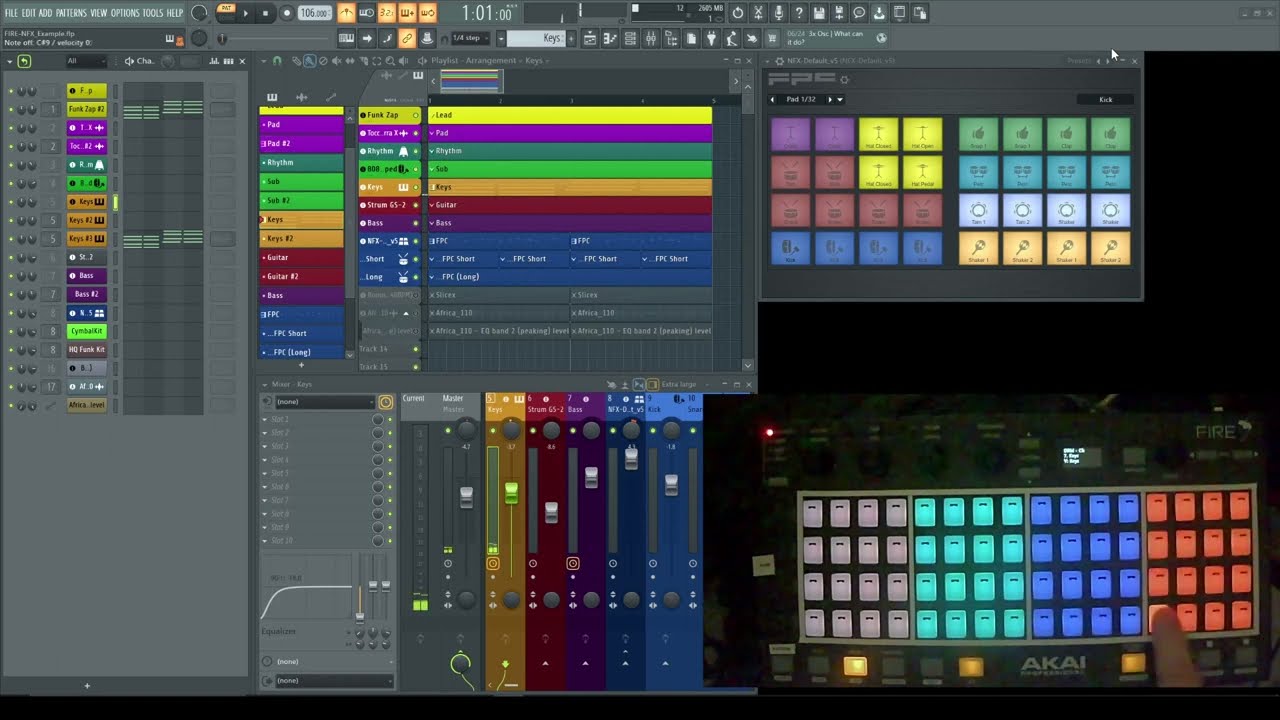This screenshot has height=720, width=1280.
Task: Open the FILE menu
Action: pyautogui.click(x=11, y=13)
